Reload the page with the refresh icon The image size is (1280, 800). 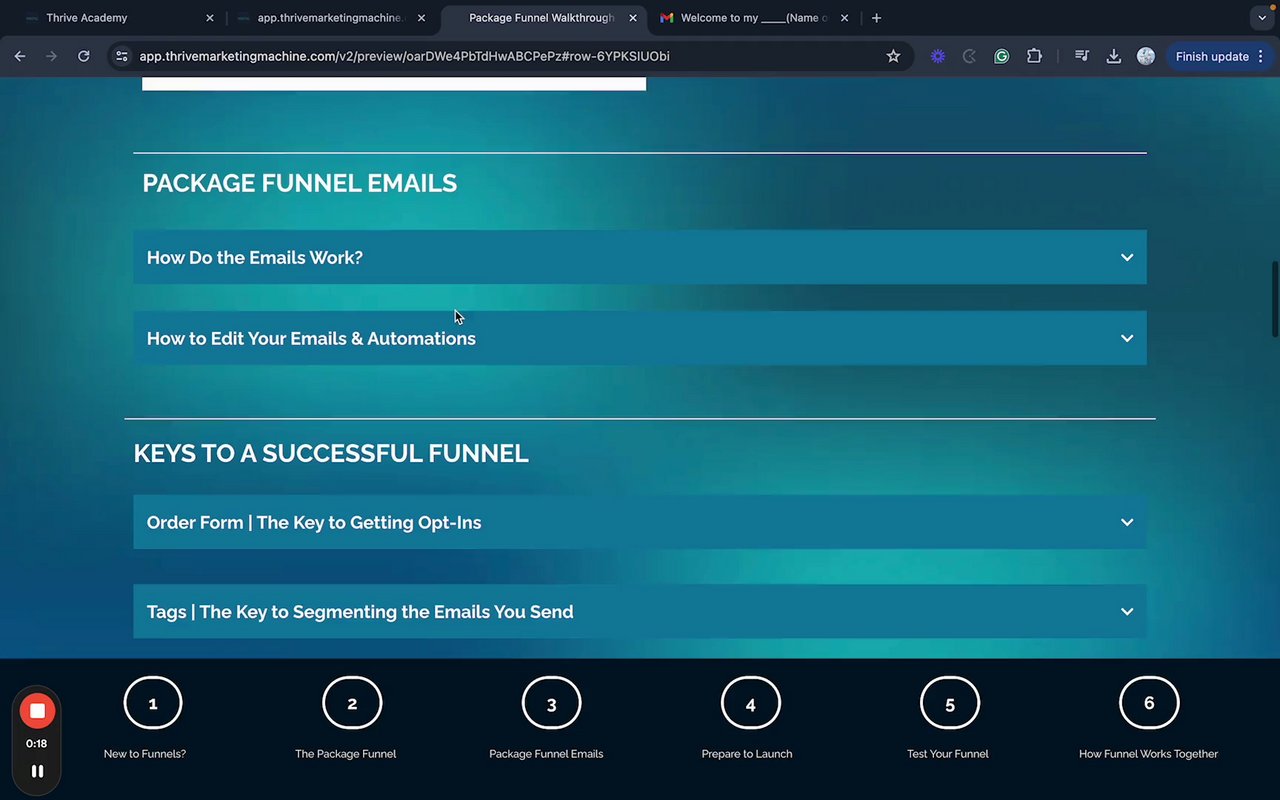pos(84,57)
